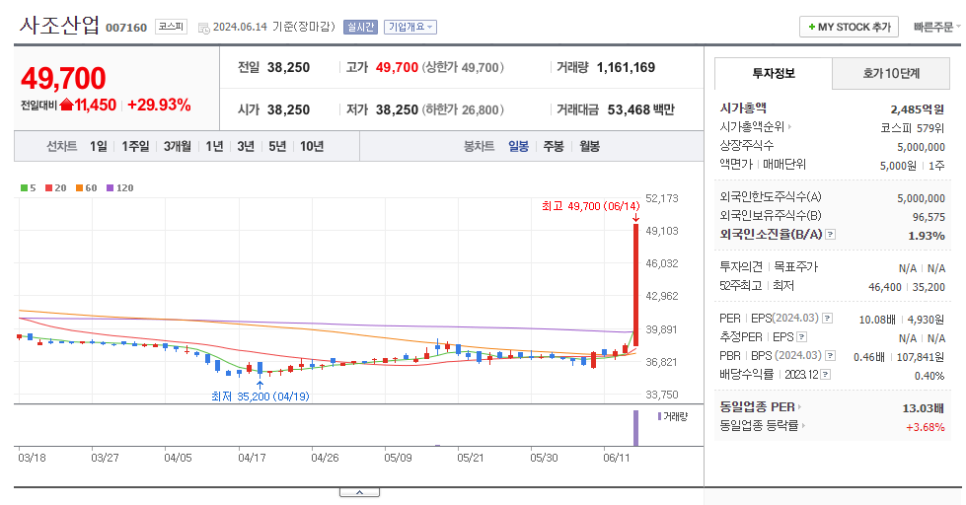The image size is (966, 505).
Task: Click current price 49,700 in red
Action: tap(63, 78)
